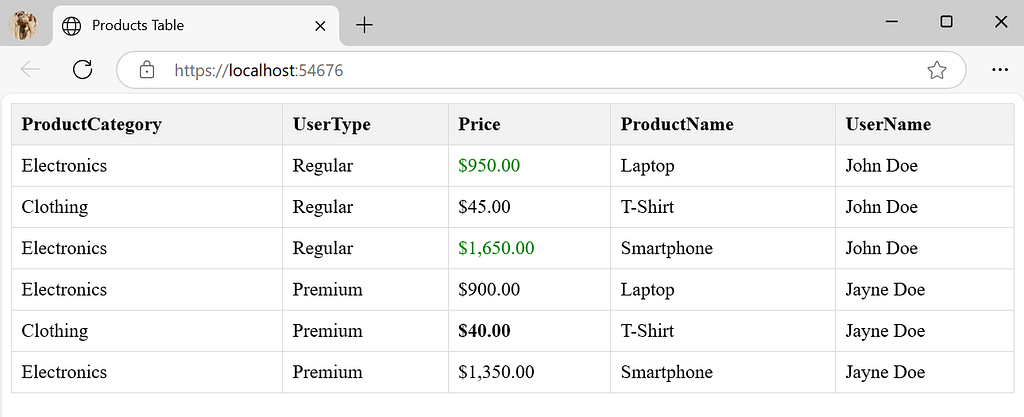Click the localhost address bar
This screenshot has height=417, width=1024.
tap(541, 70)
